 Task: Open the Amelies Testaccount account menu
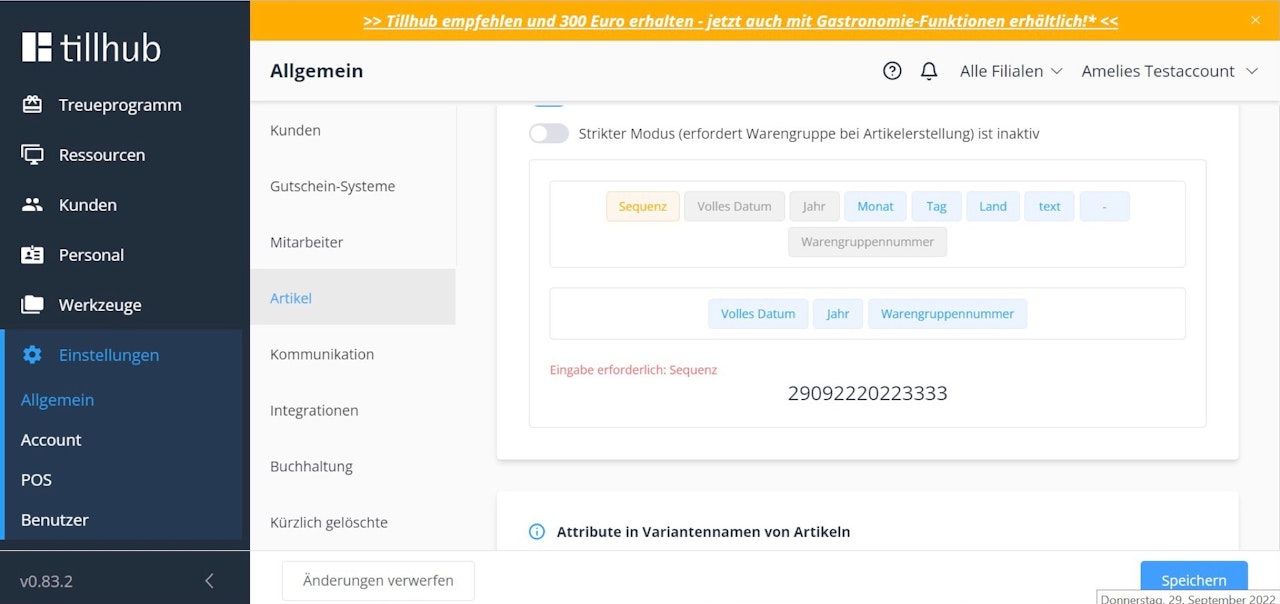point(1169,70)
